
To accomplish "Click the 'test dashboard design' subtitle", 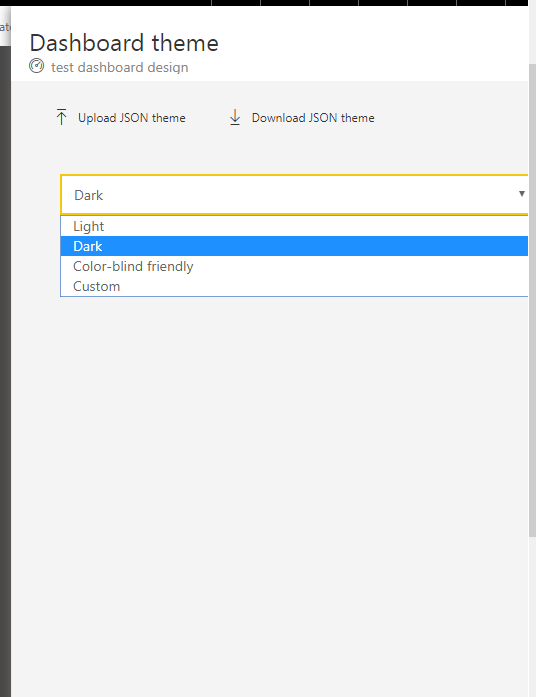I will click(x=120, y=67).
